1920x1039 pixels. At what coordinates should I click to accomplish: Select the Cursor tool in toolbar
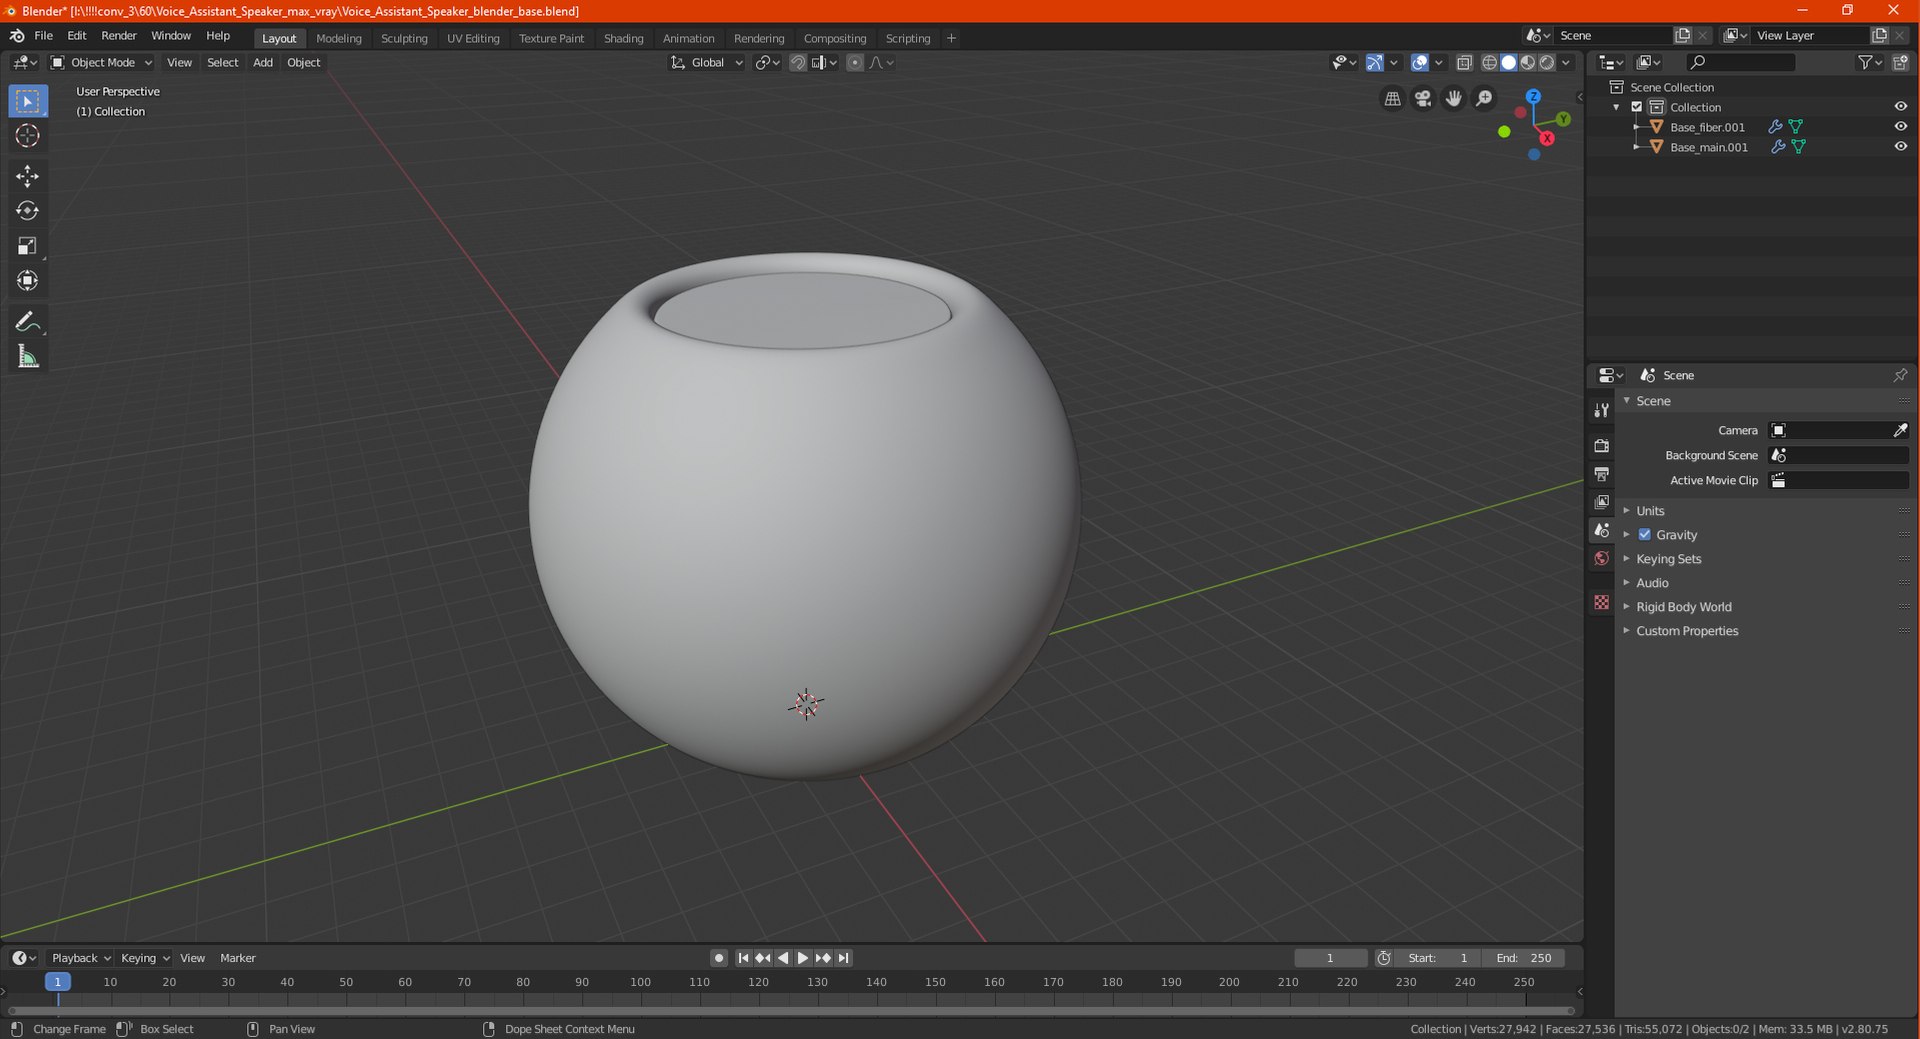click(x=27, y=136)
